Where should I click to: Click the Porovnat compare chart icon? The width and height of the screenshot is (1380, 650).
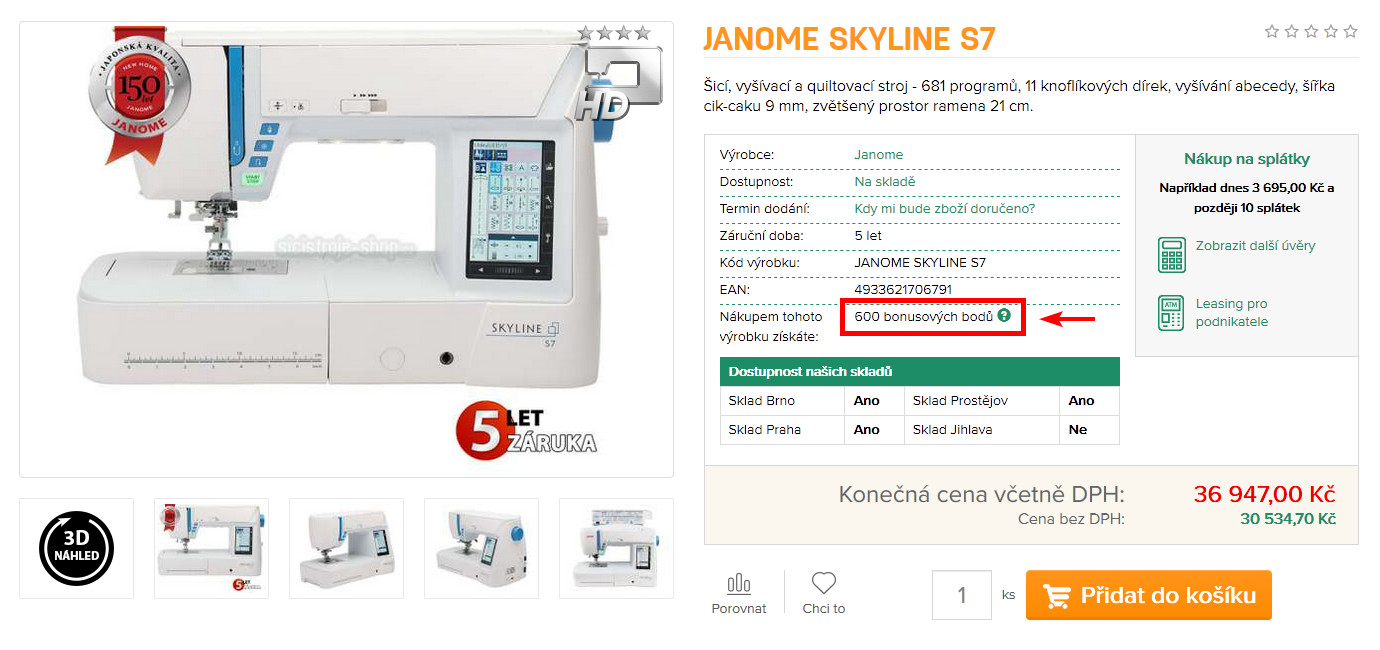coord(739,583)
